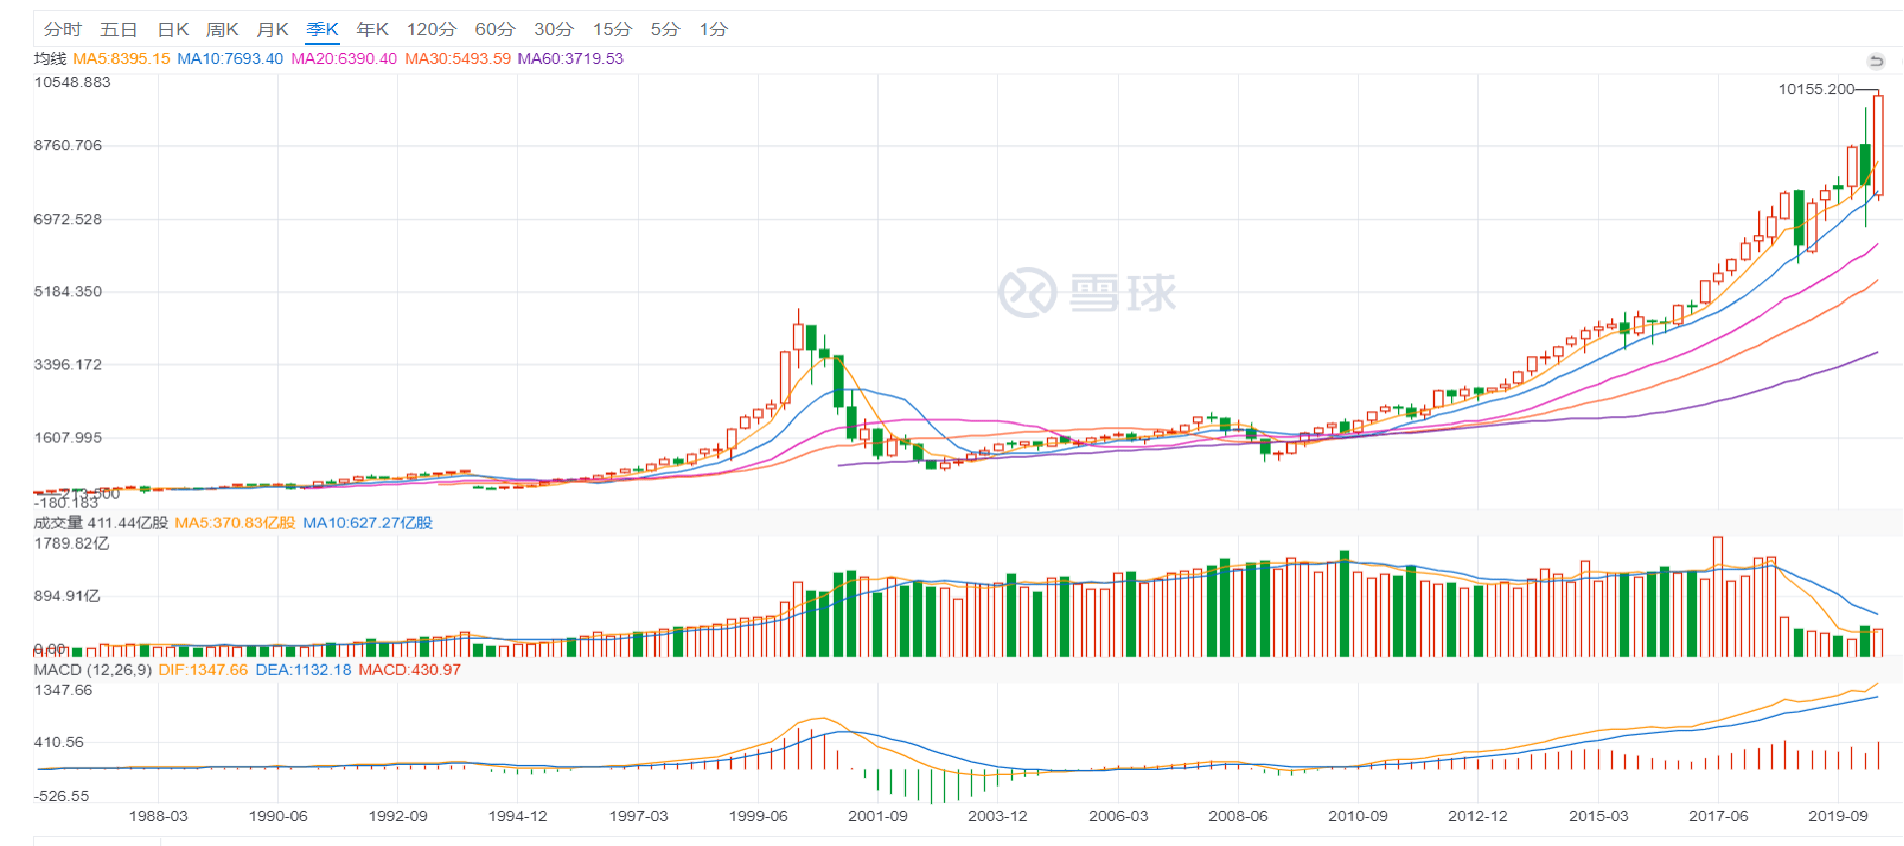Image resolution: width=1904 pixels, height=846 pixels.
Task: Choose the 120分 interval tab
Action: 431,29
